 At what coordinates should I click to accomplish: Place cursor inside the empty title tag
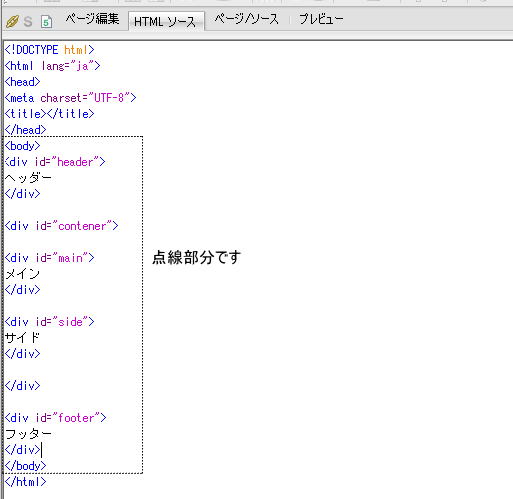(x=46, y=114)
